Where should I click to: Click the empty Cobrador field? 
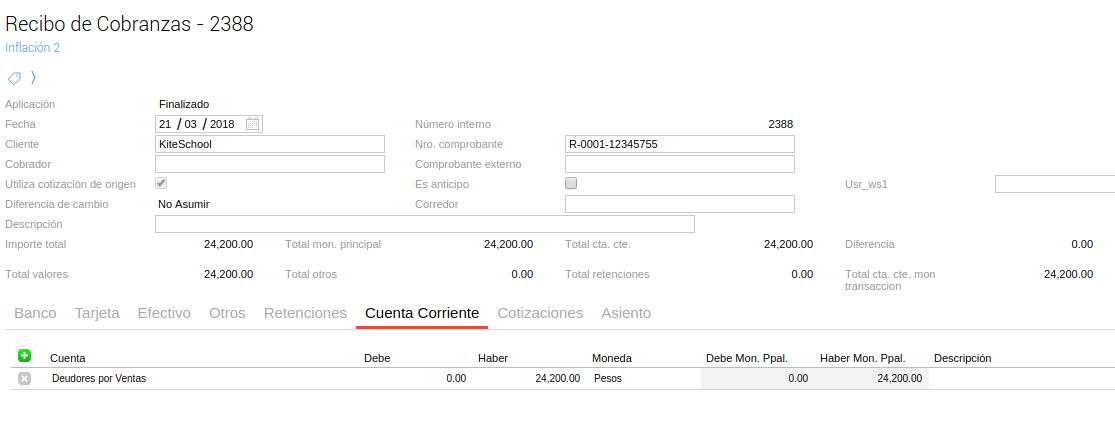pos(270,164)
